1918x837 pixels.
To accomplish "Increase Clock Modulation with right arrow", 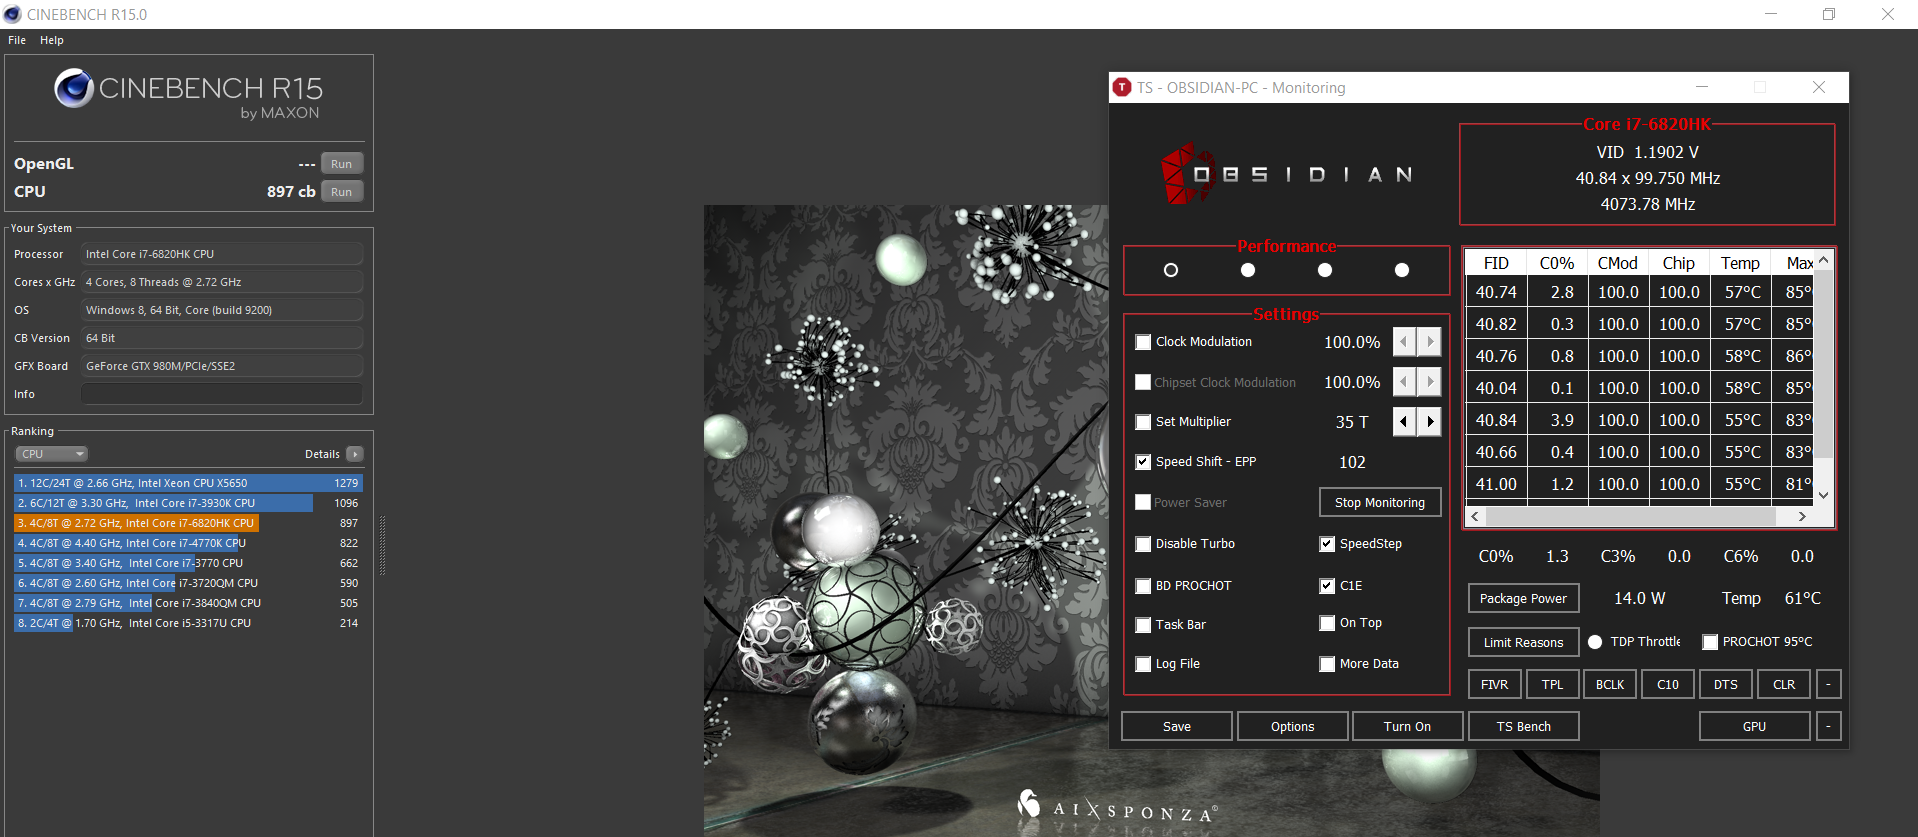I will [1430, 342].
